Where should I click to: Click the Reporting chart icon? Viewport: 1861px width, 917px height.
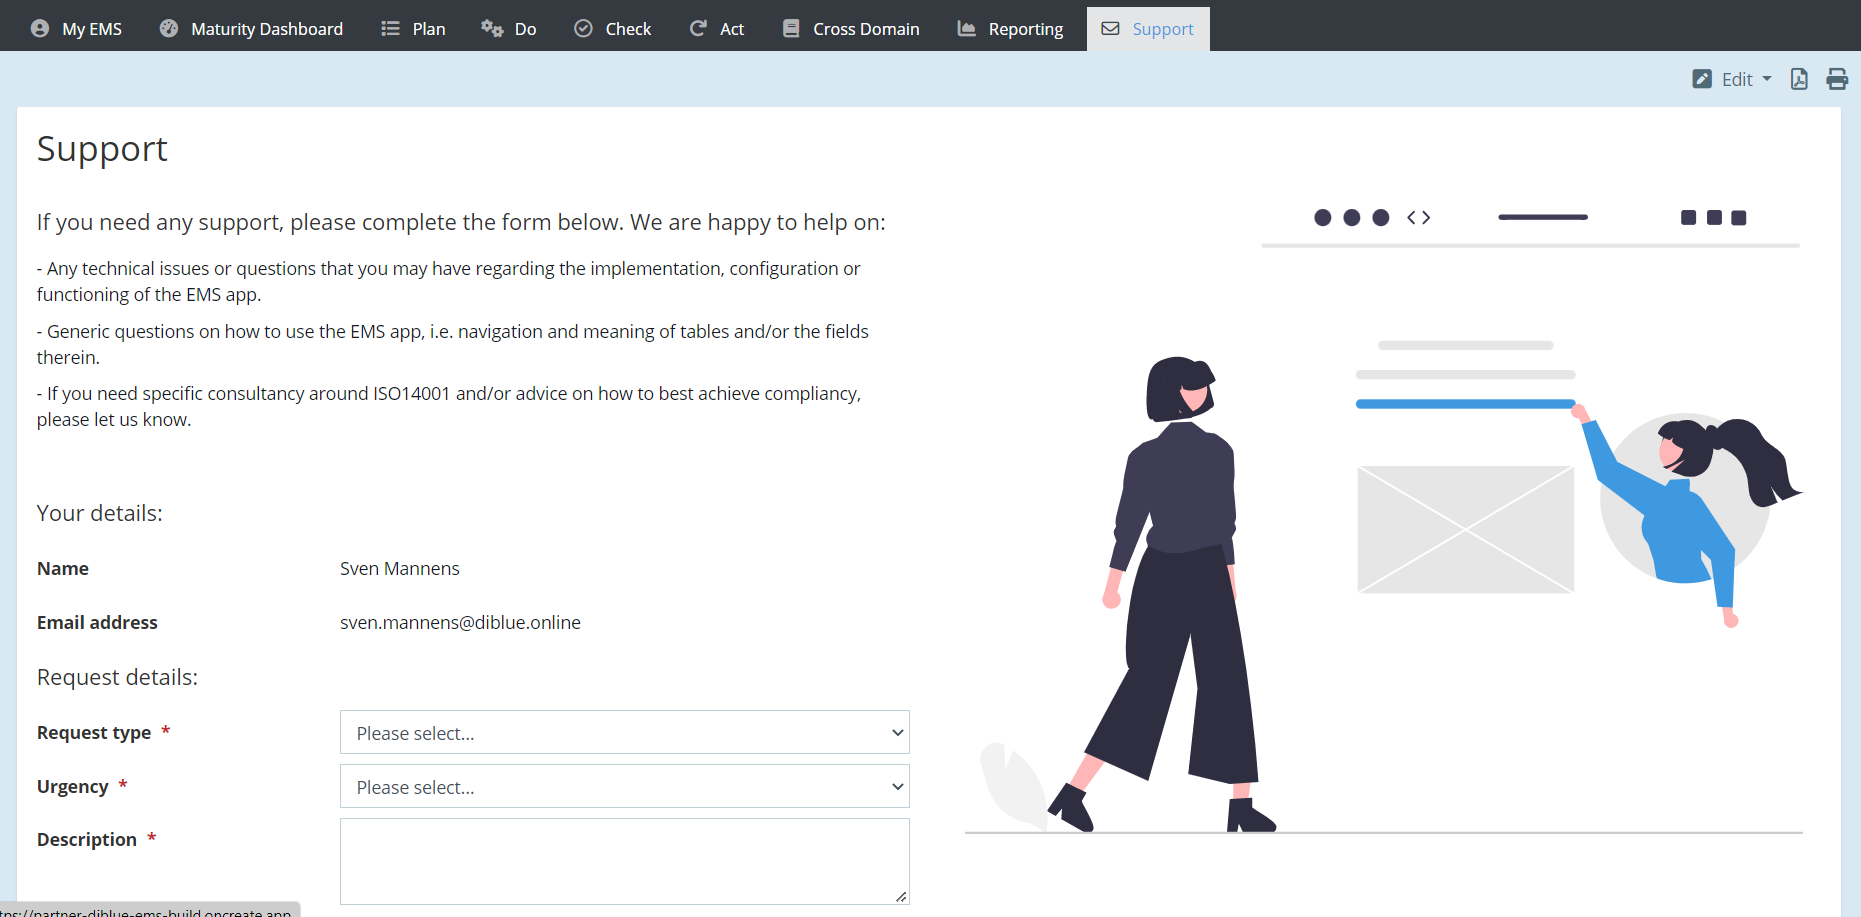click(x=966, y=29)
